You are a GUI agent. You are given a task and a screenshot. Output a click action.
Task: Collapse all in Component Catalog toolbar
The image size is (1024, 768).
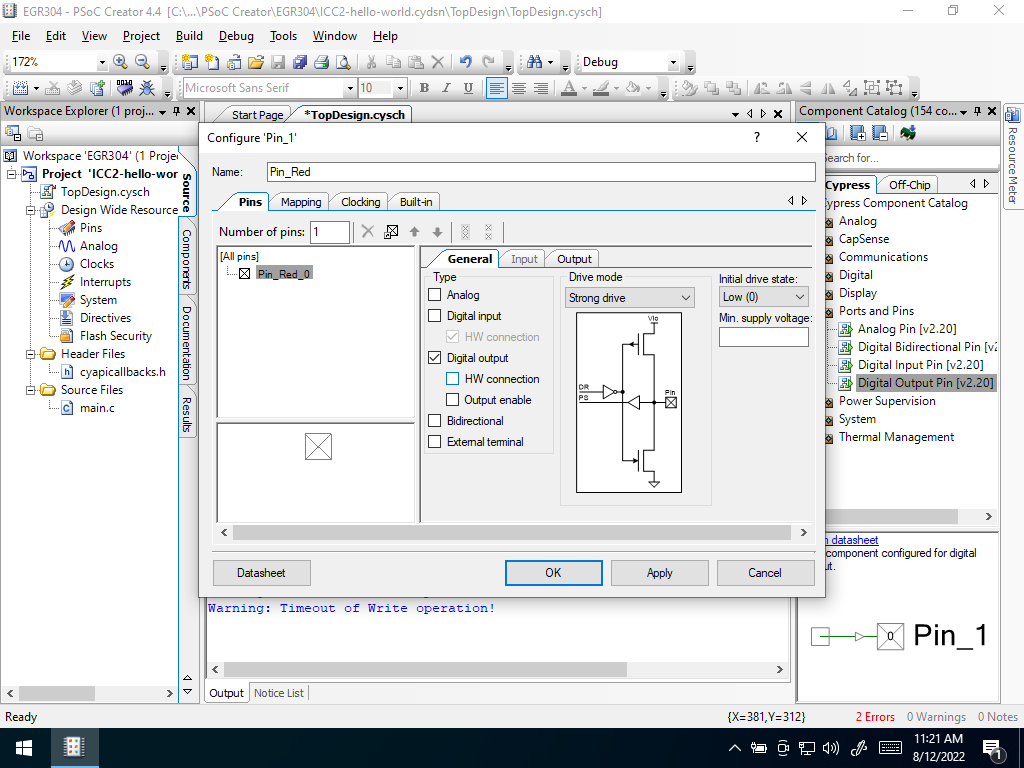(880, 133)
